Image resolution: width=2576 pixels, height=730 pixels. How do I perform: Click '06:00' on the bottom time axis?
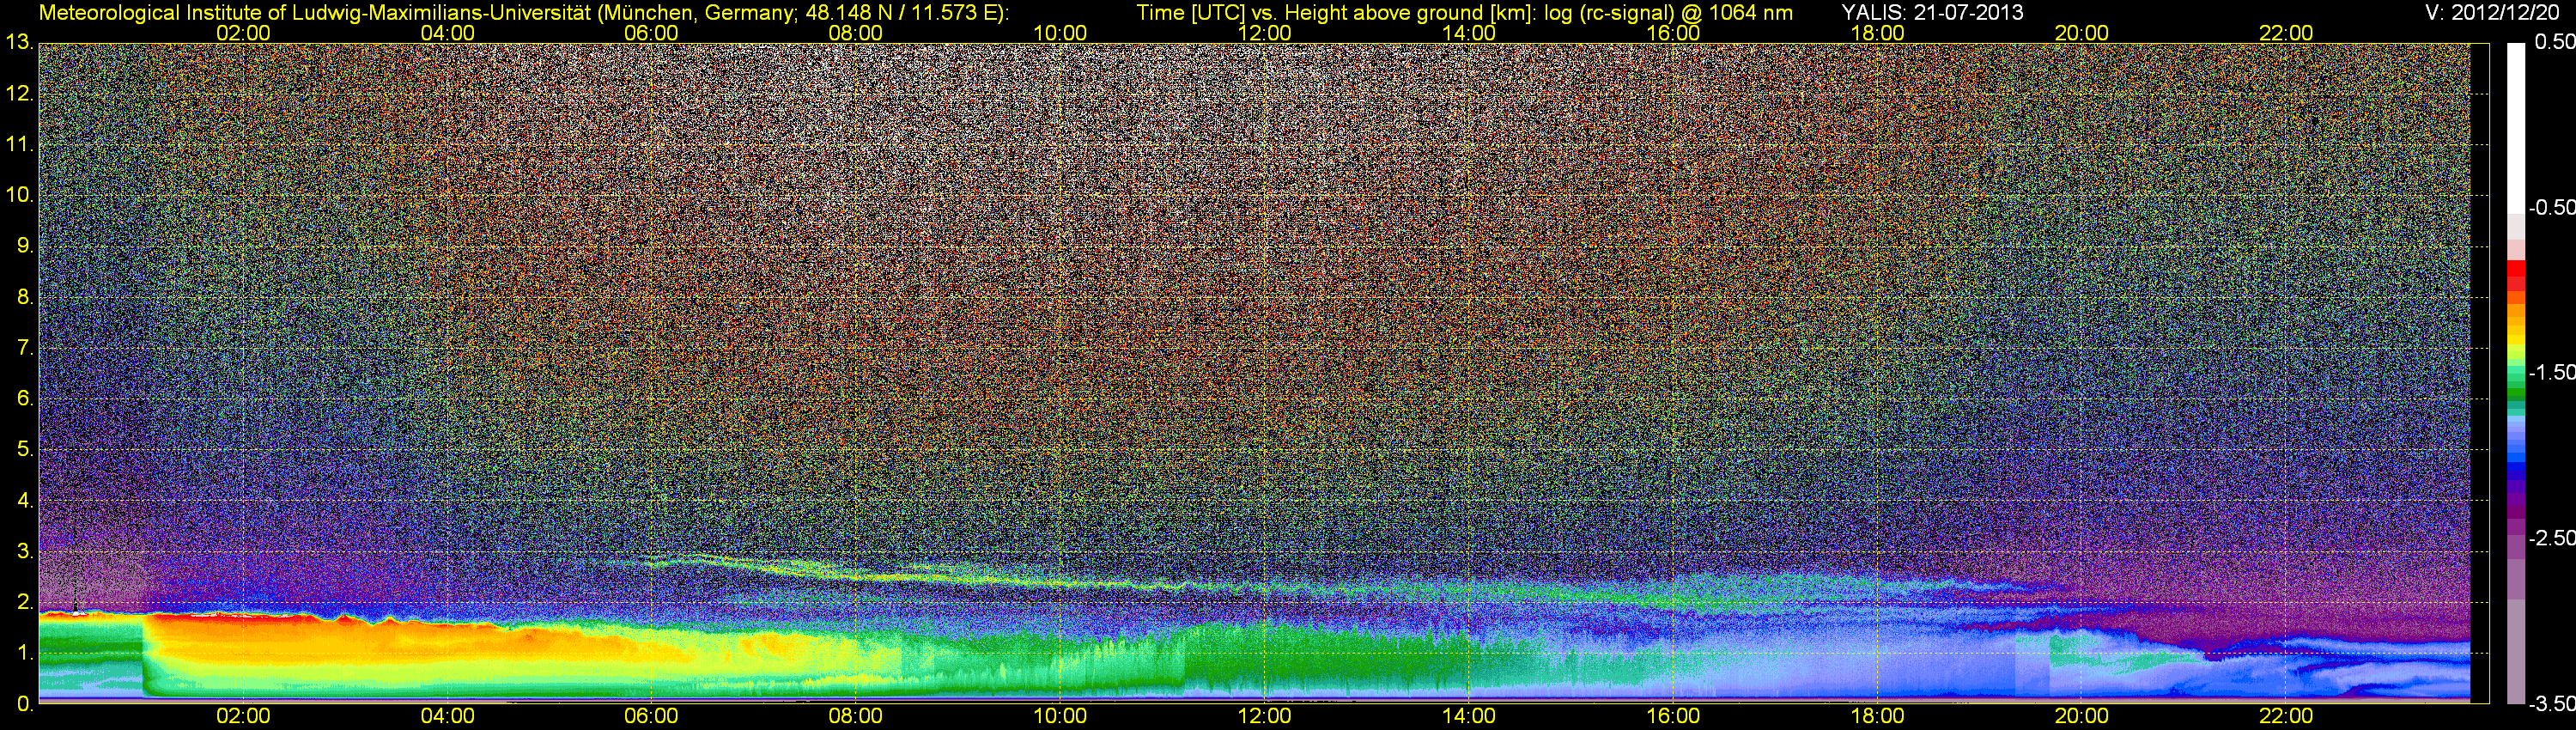(x=651, y=717)
